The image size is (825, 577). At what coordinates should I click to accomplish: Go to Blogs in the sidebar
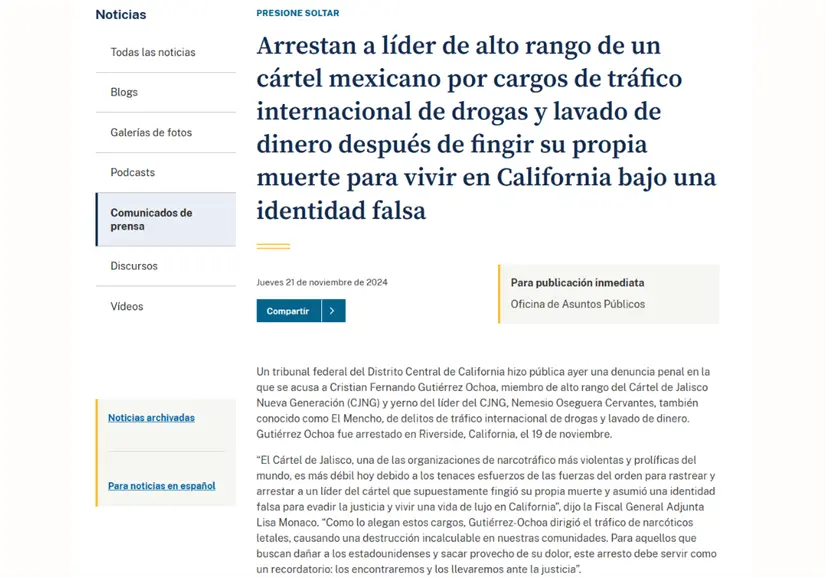tap(124, 92)
